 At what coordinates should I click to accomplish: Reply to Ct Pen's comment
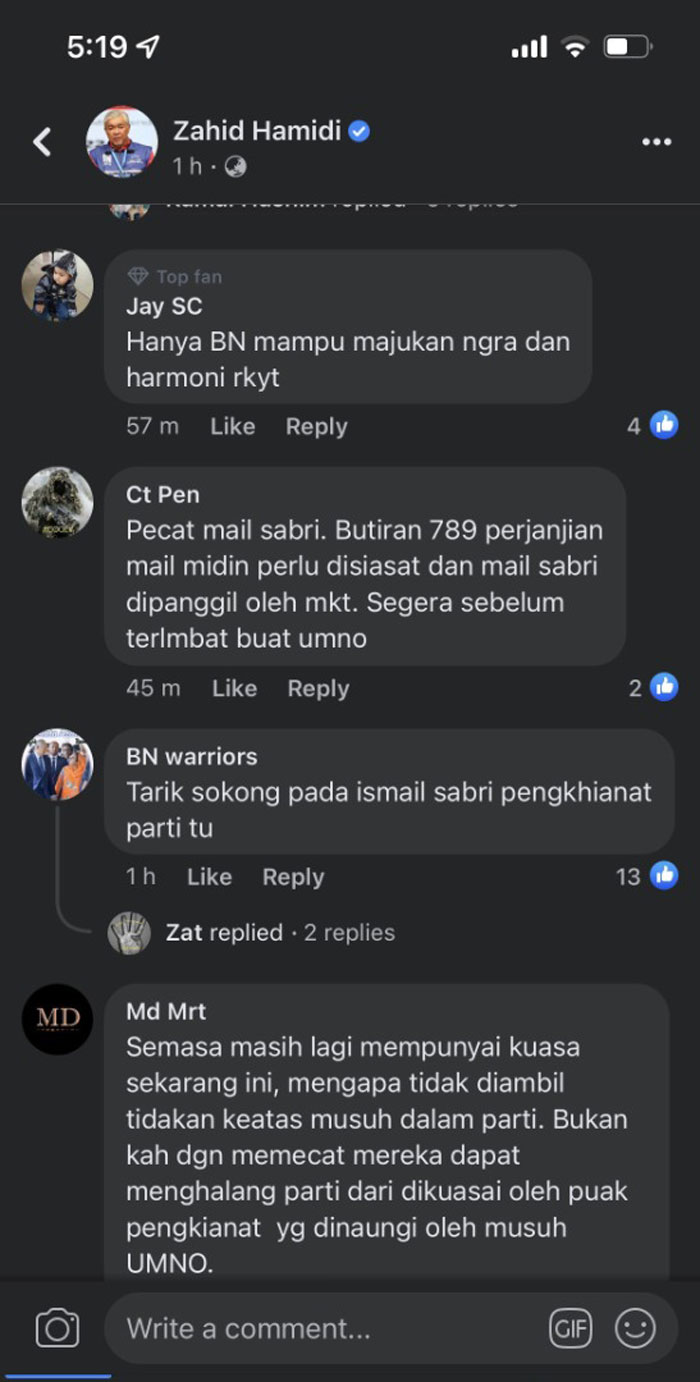tap(318, 688)
